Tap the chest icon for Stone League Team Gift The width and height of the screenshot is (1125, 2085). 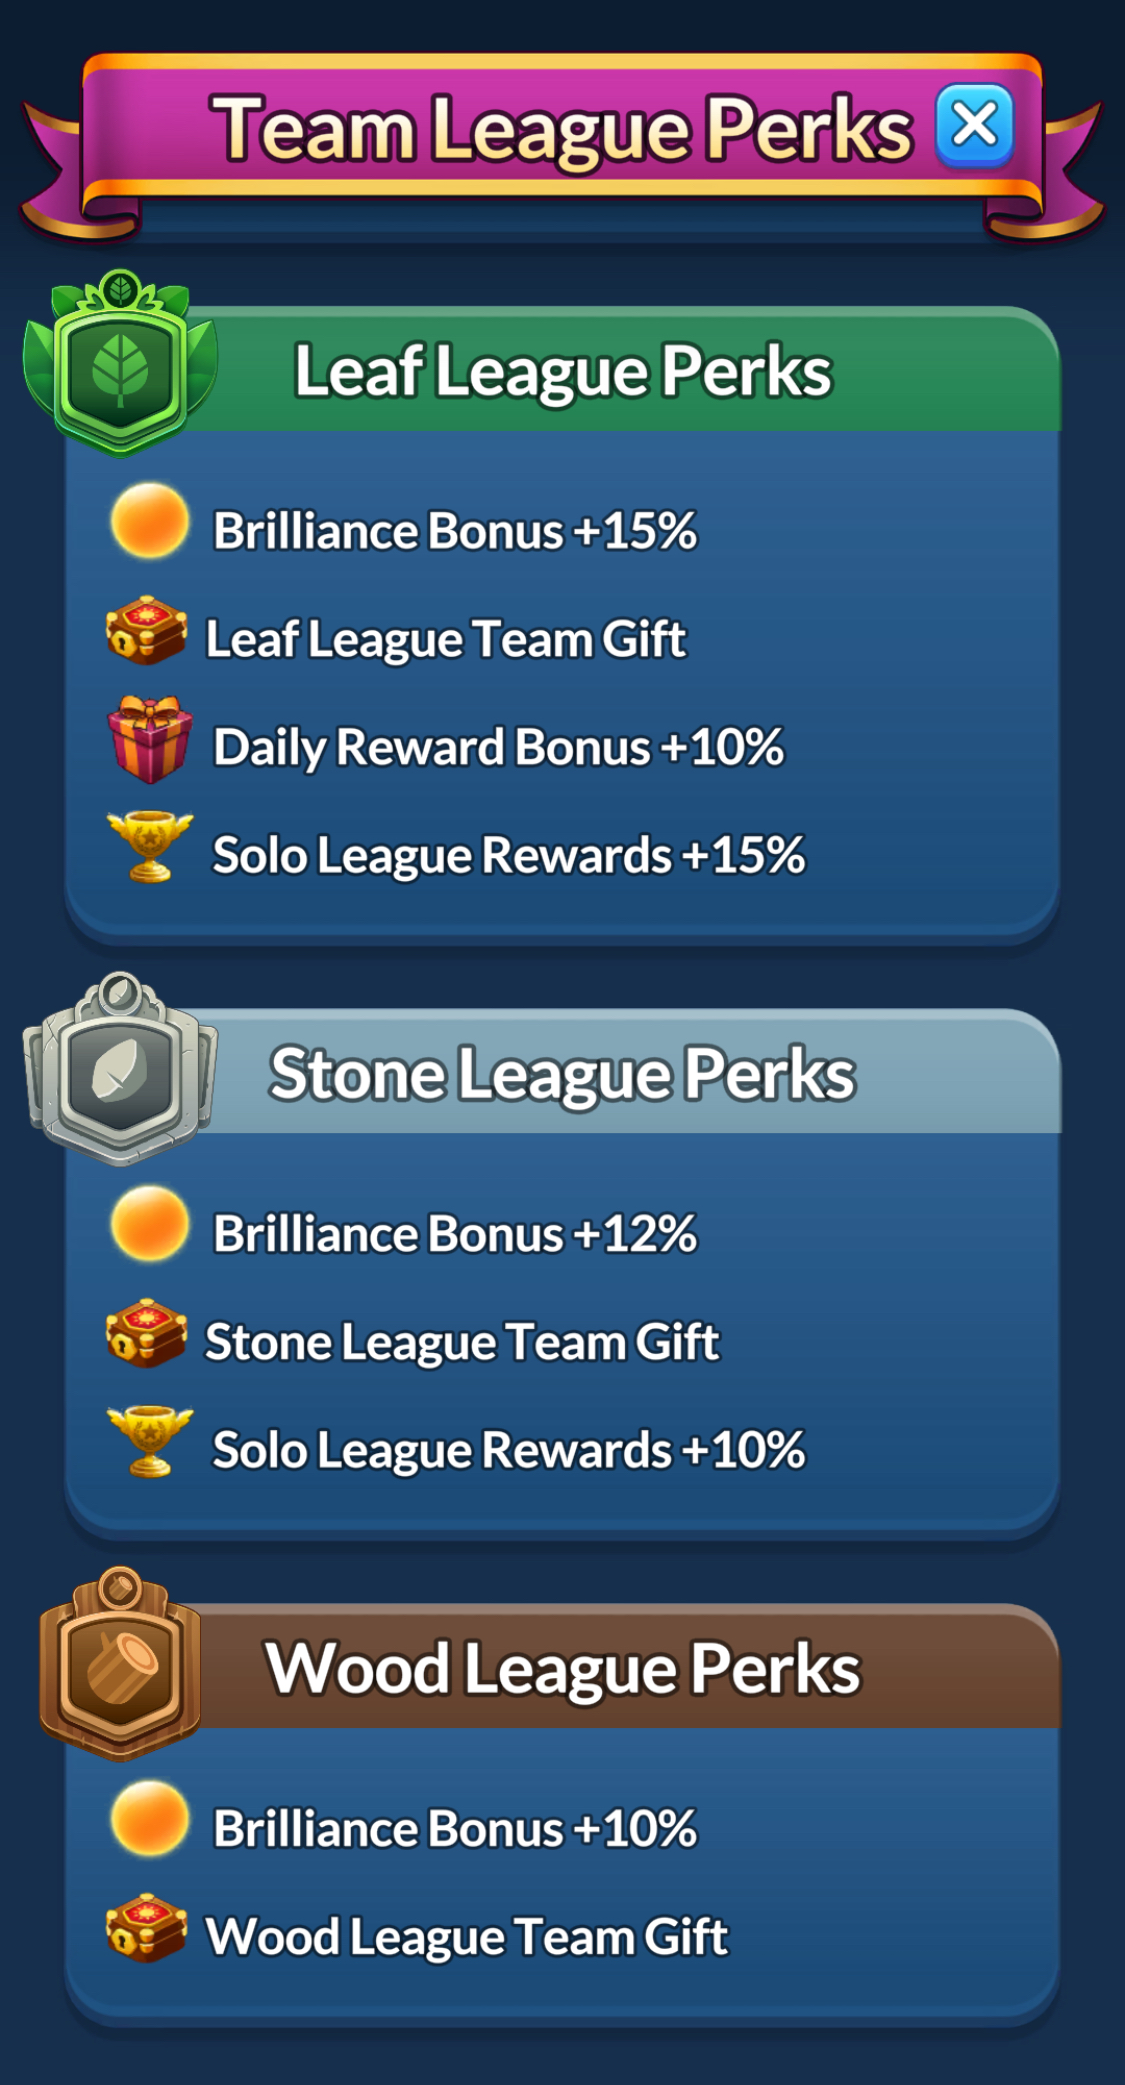[147, 1333]
